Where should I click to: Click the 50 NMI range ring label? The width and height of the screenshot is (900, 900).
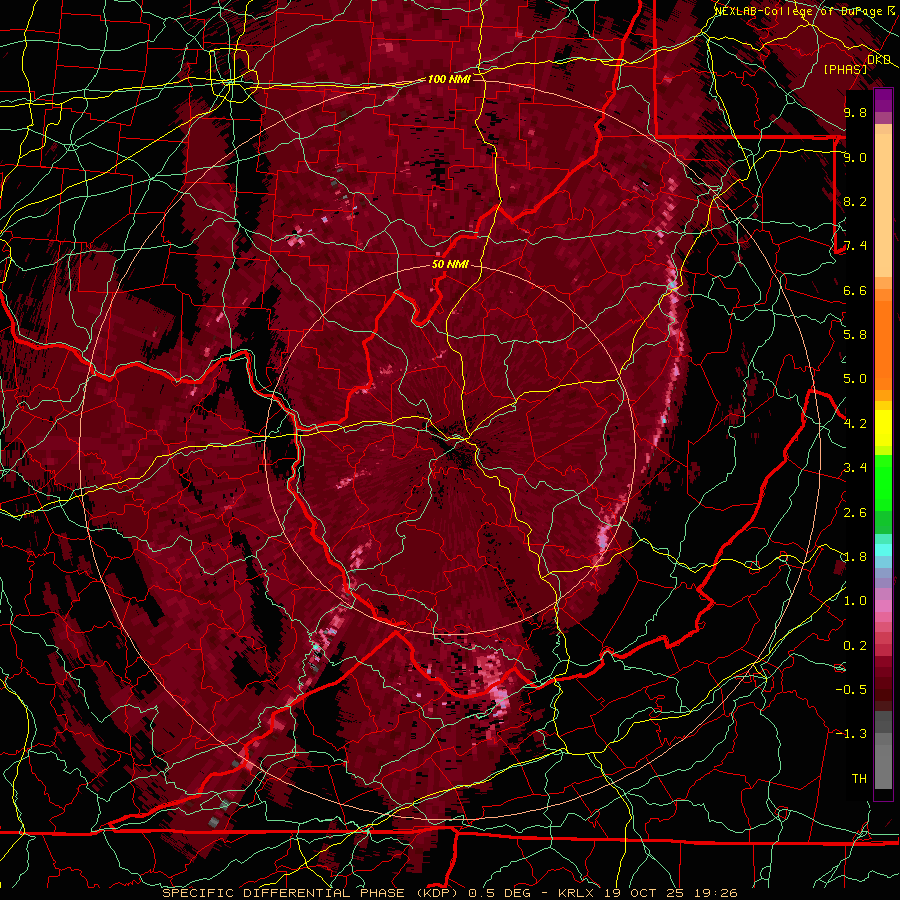point(450,265)
